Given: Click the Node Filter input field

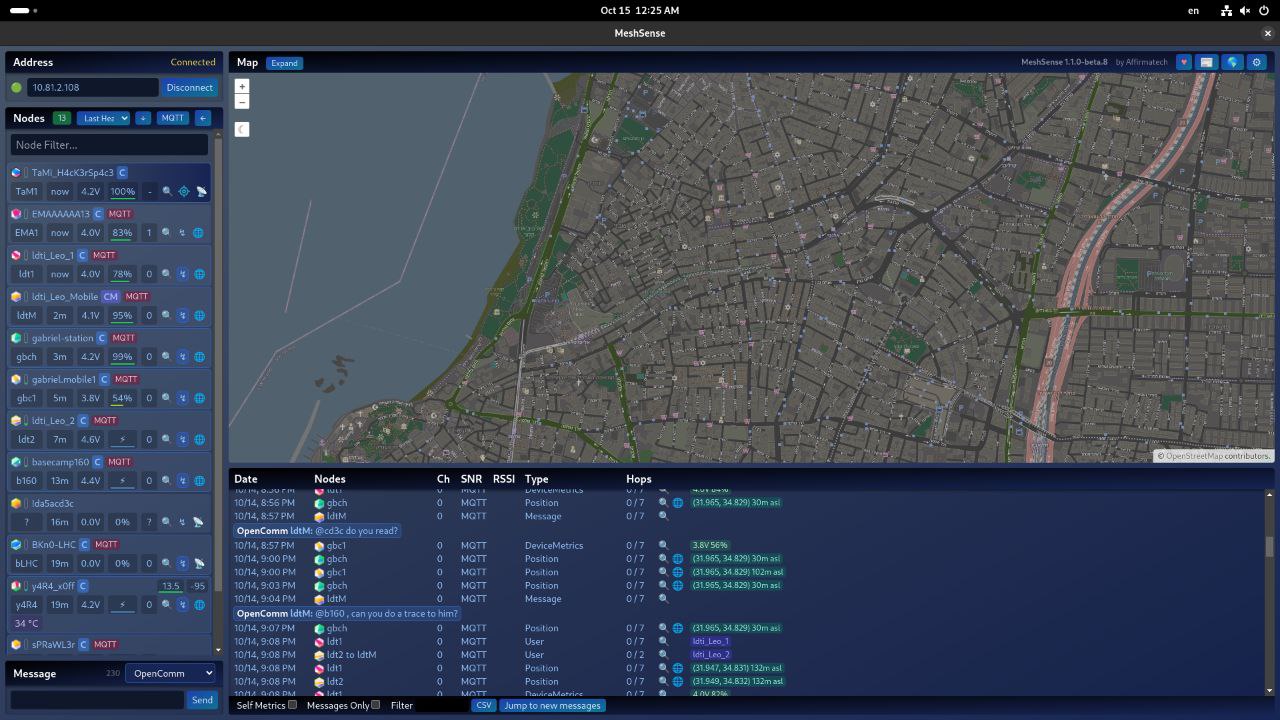Looking at the screenshot, I should pos(109,145).
